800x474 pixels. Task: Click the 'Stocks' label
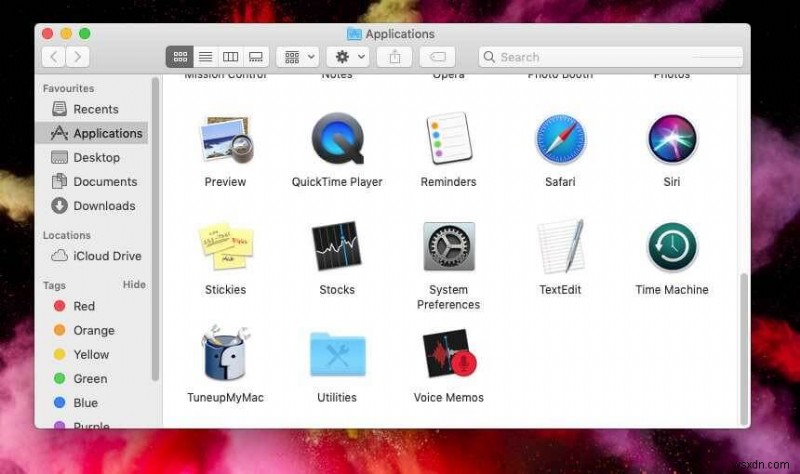[x=337, y=290]
